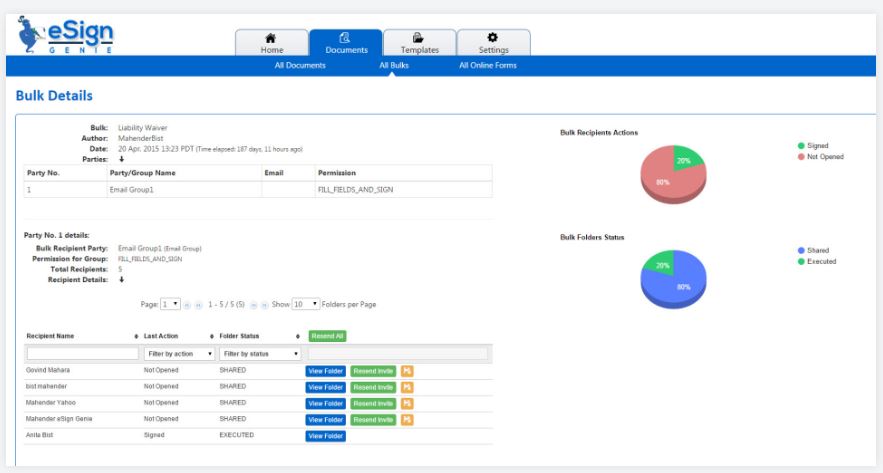883x473 pixels.
Task: Switch to All Online Forms tab
Action: click(x=487, y=66)
